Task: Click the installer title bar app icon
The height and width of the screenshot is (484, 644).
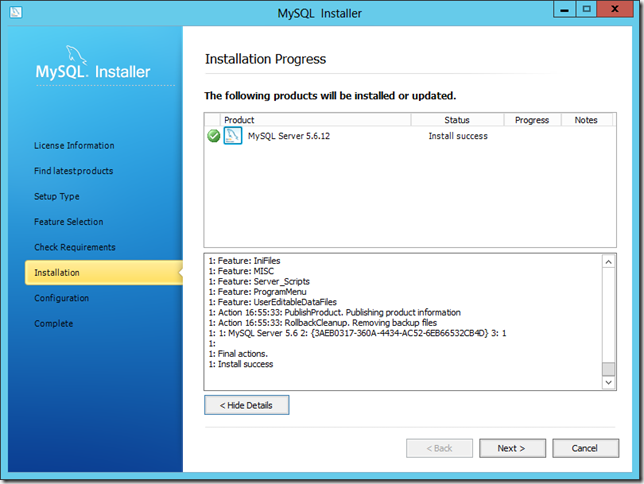Action: (x=16, y=12)
